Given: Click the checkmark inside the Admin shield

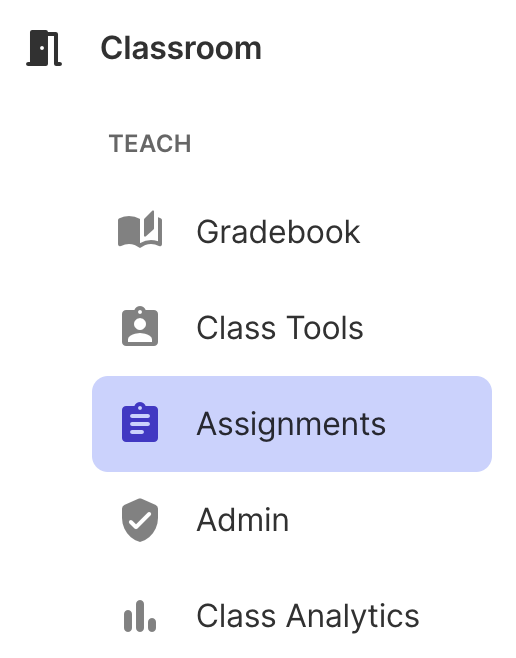Looking at the screenshot, I should (x=140, y=521).
